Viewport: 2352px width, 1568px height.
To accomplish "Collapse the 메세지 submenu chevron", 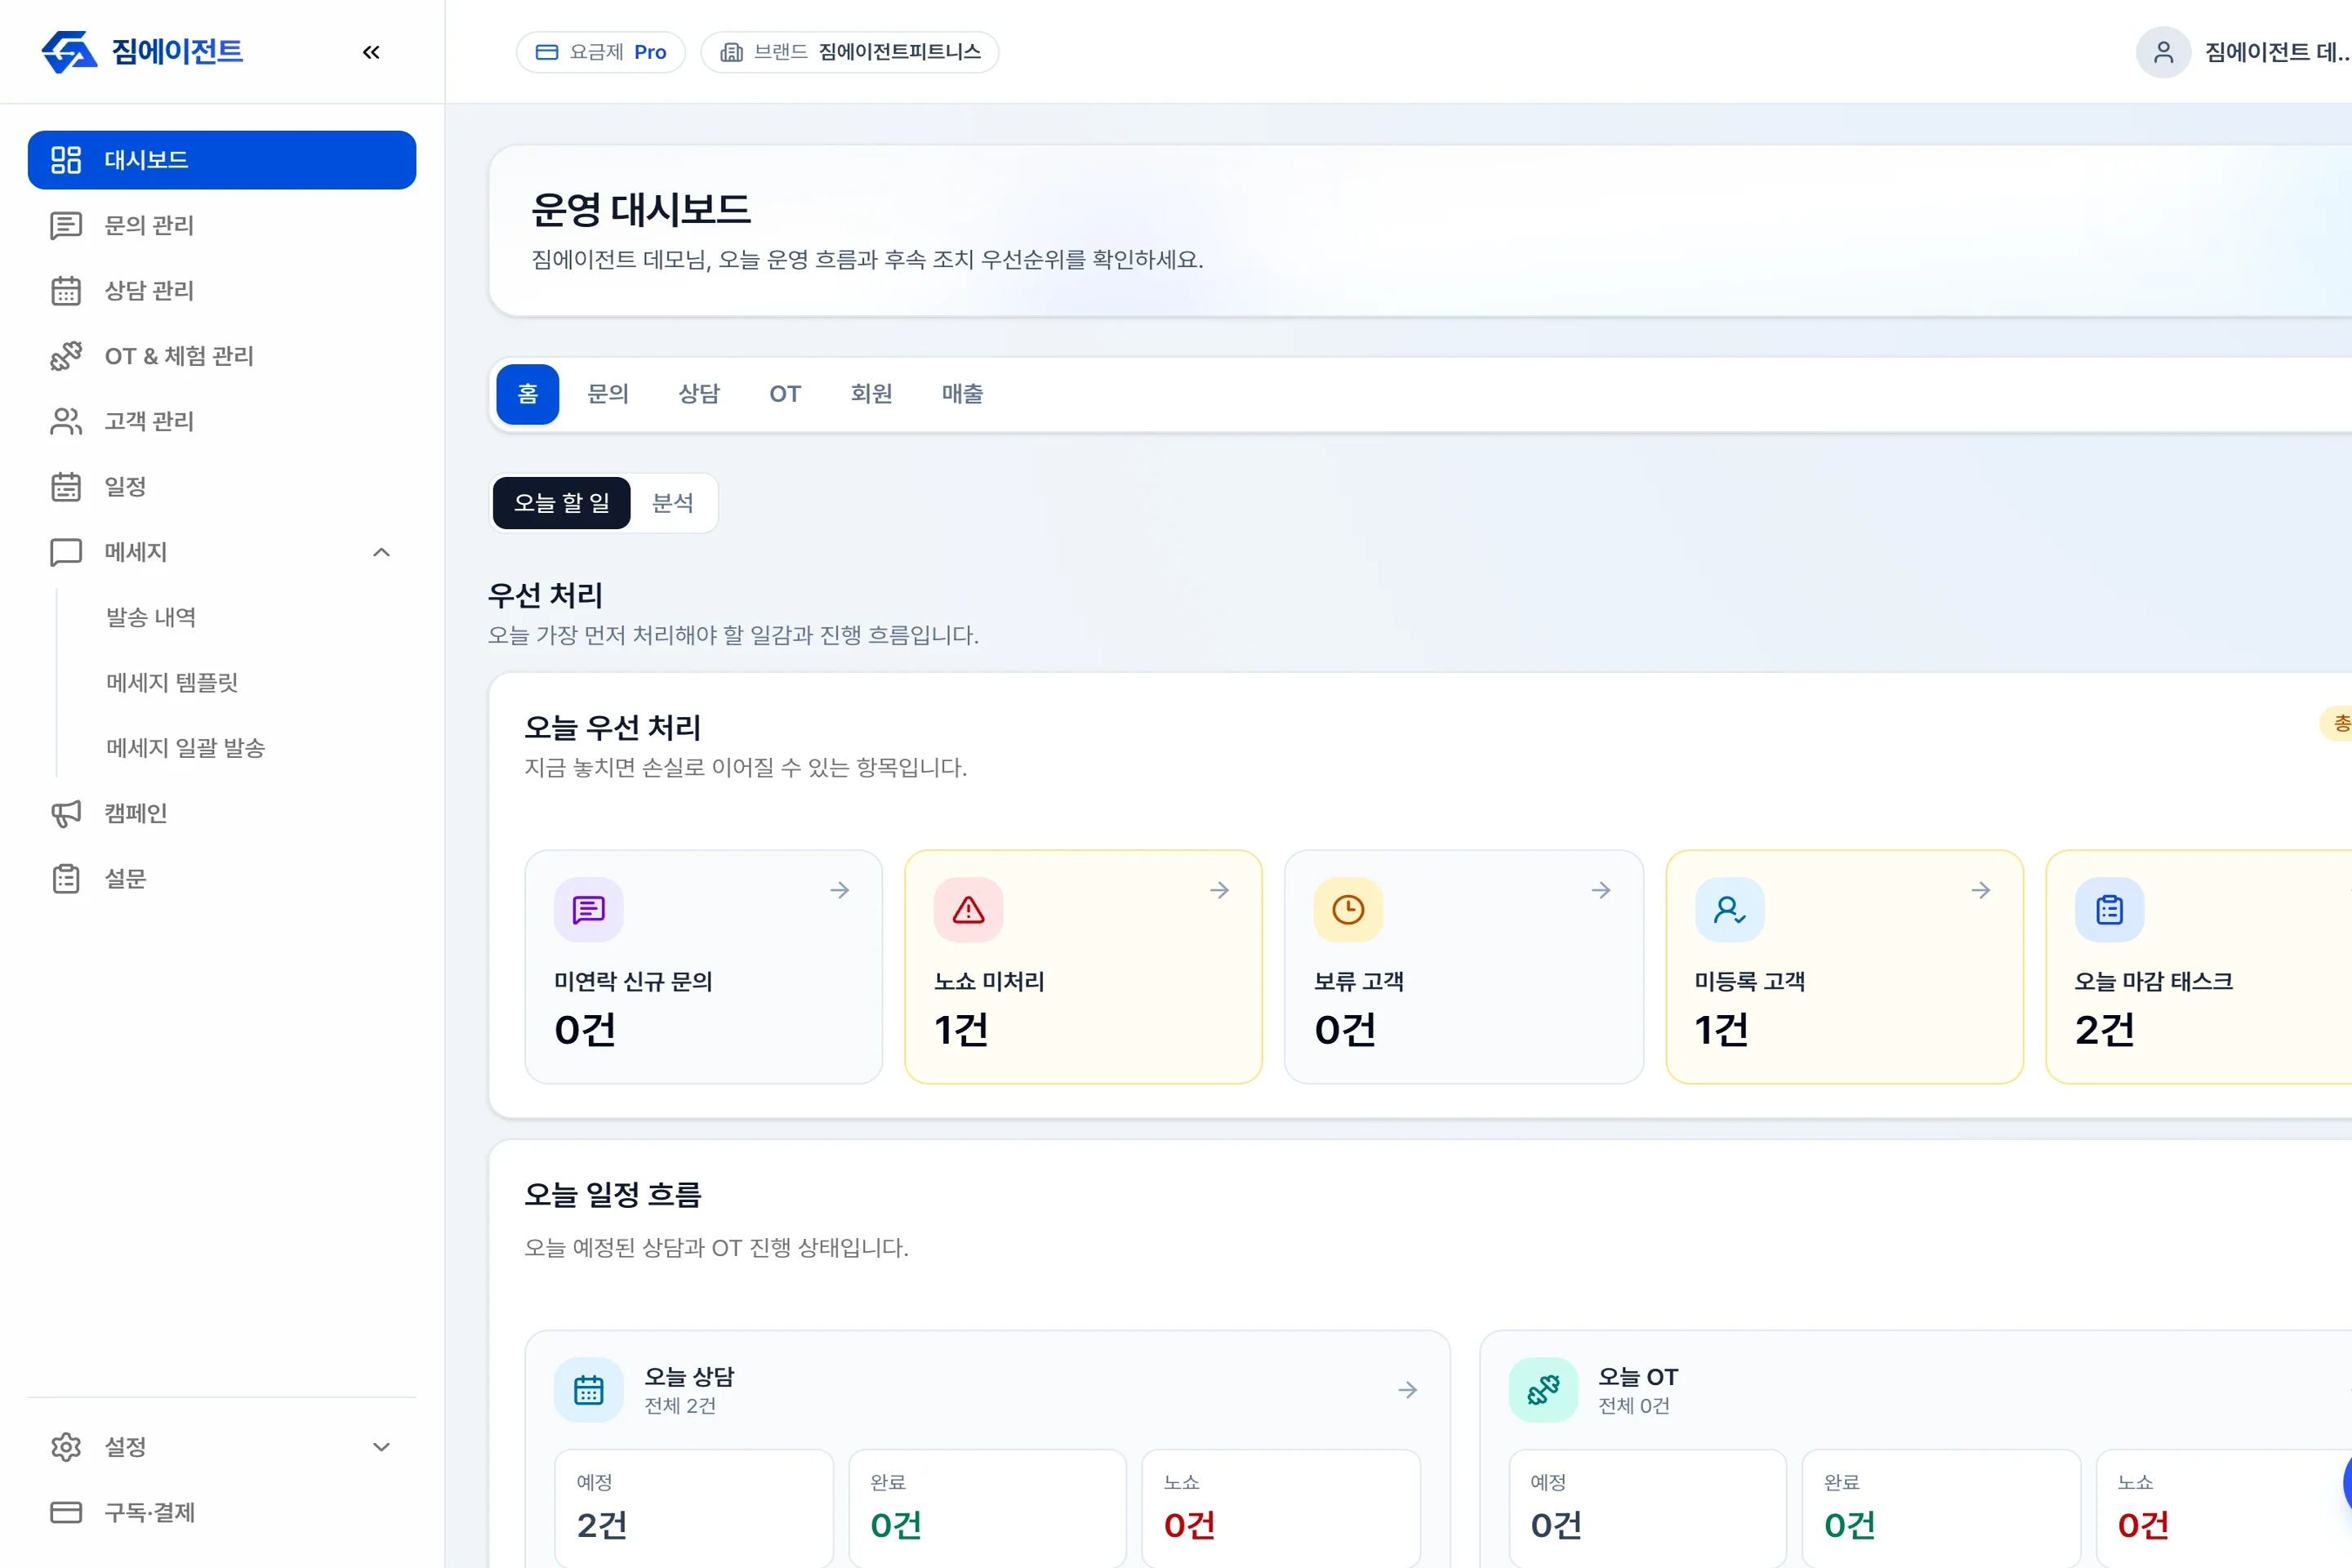I will (x=381, y=552).
